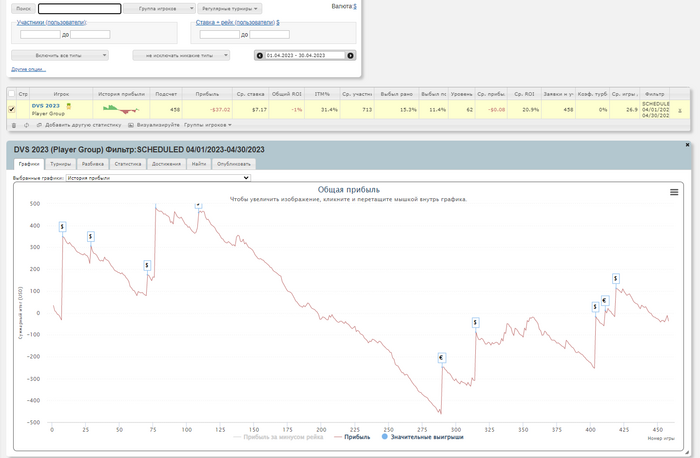Open the Достижения tab
Screen dimensions: 700x458
click(166, 164)
